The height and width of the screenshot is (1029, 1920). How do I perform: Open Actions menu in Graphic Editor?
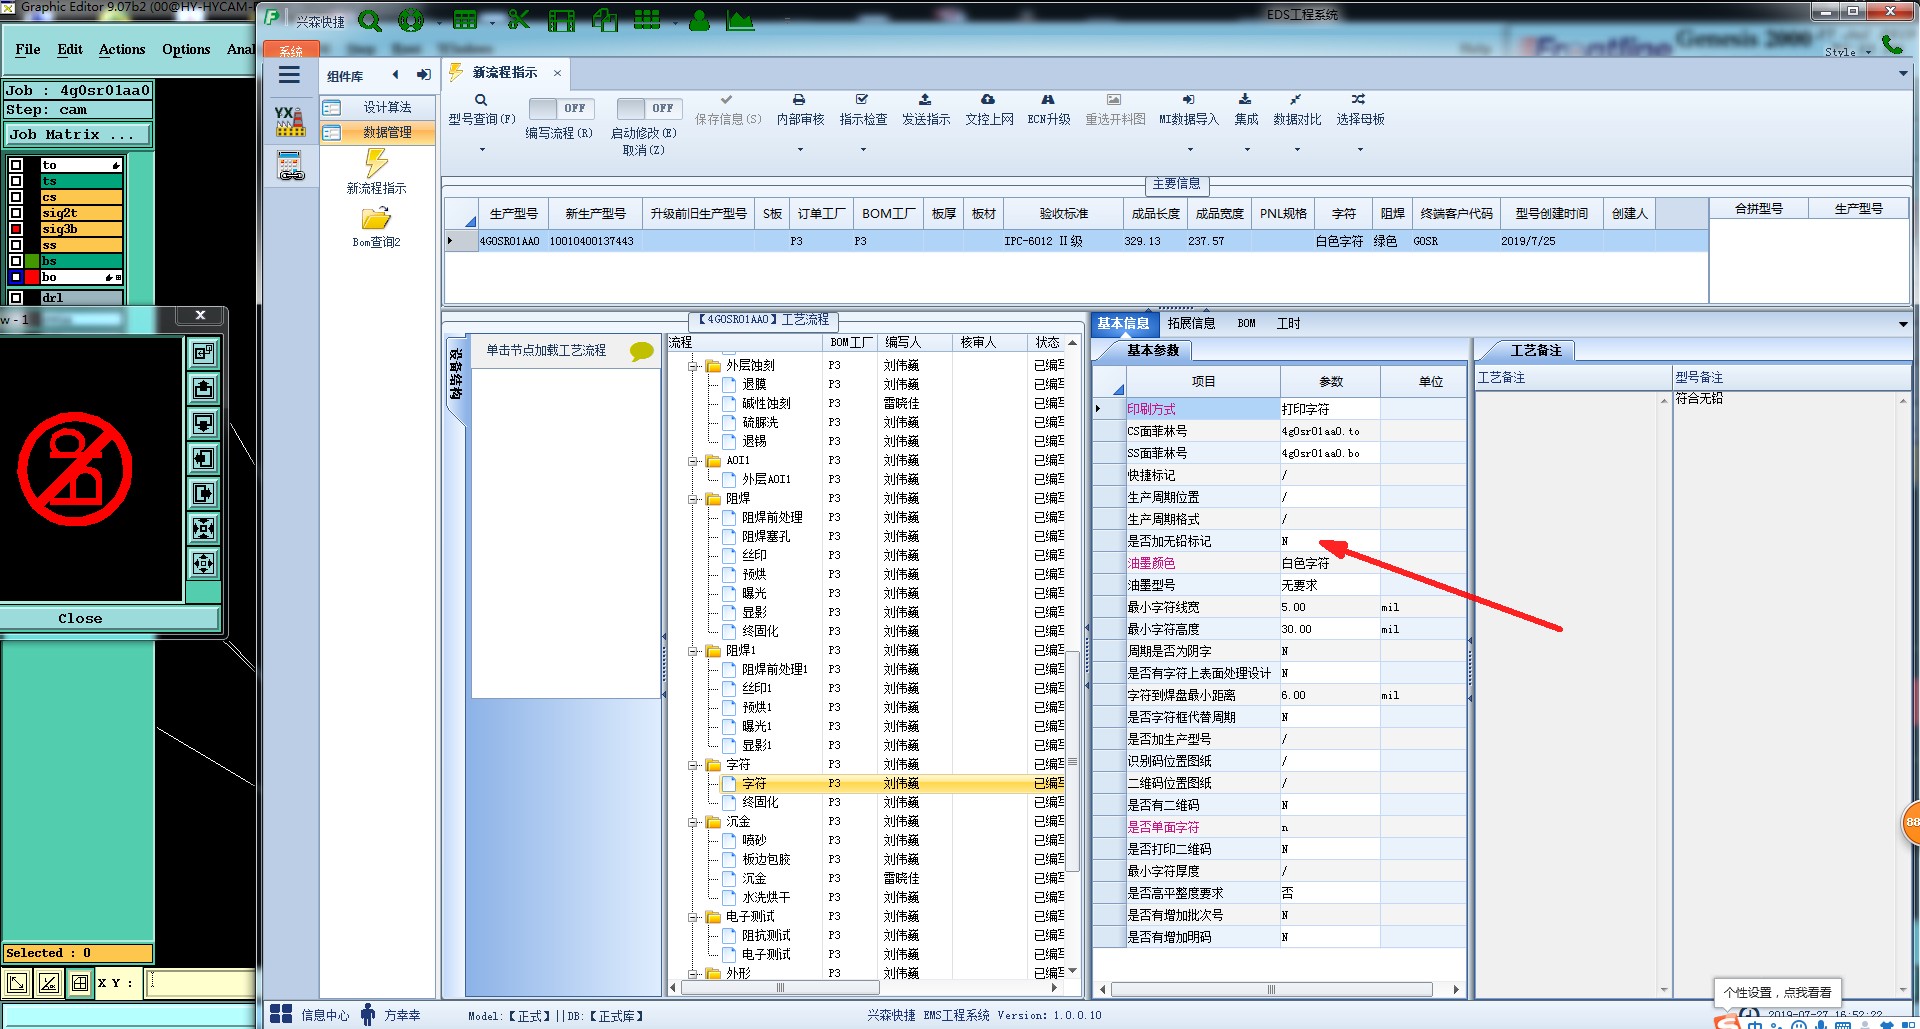(x=122, y=49)
